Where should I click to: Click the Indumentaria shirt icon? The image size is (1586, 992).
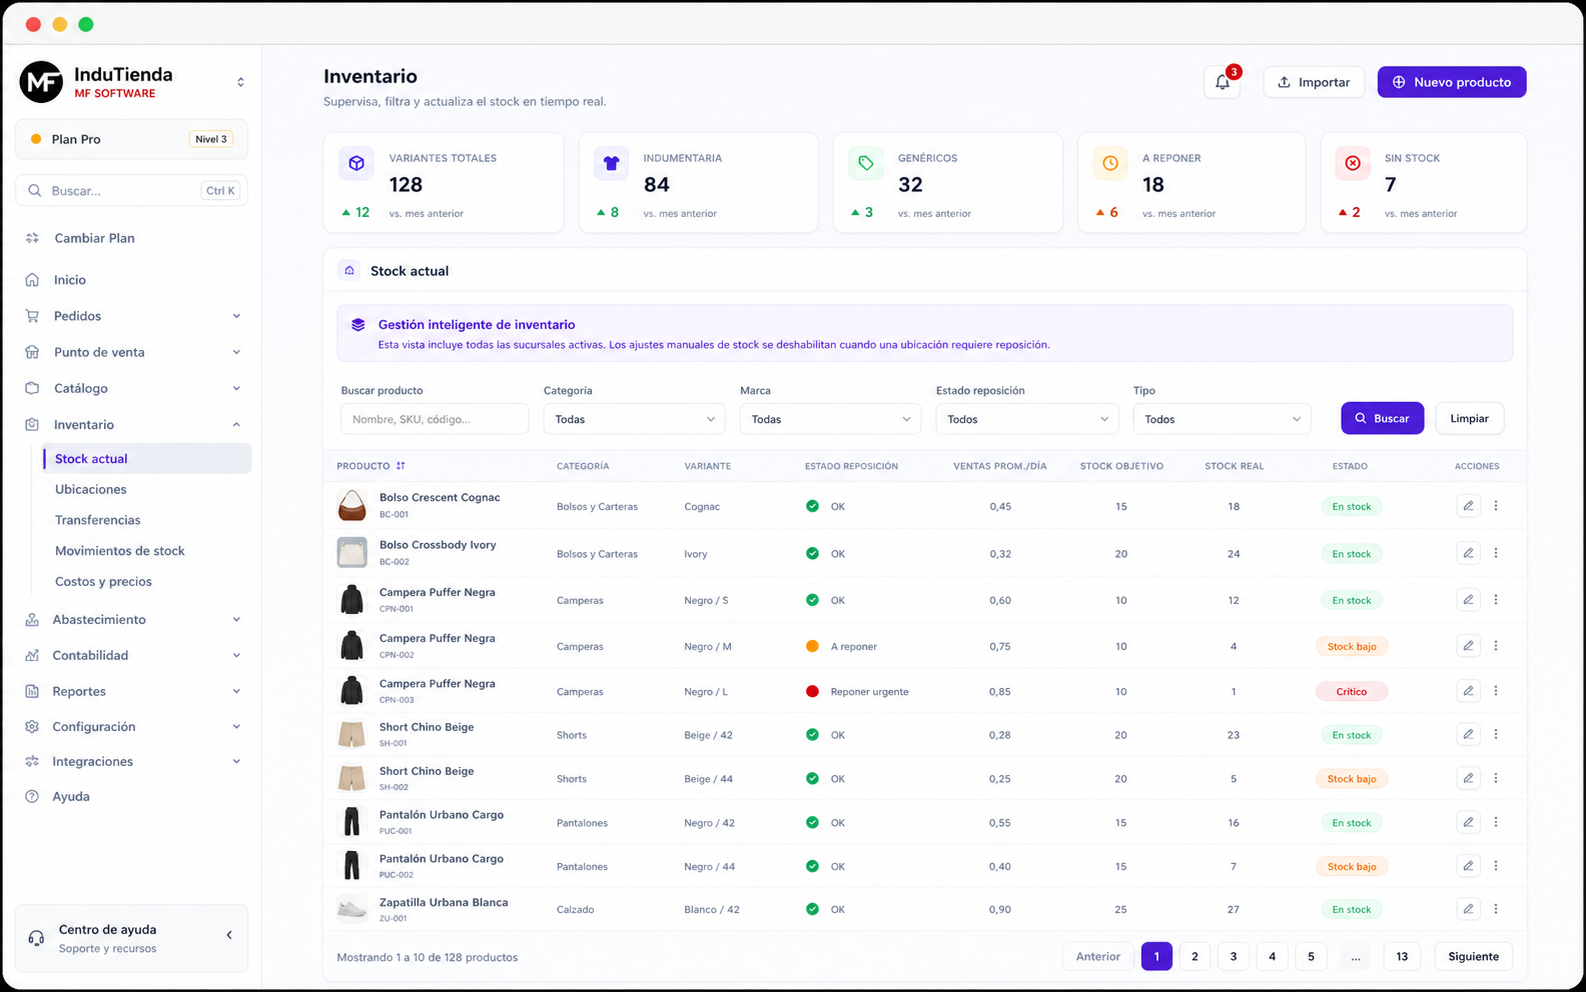(x=611, y=163)
